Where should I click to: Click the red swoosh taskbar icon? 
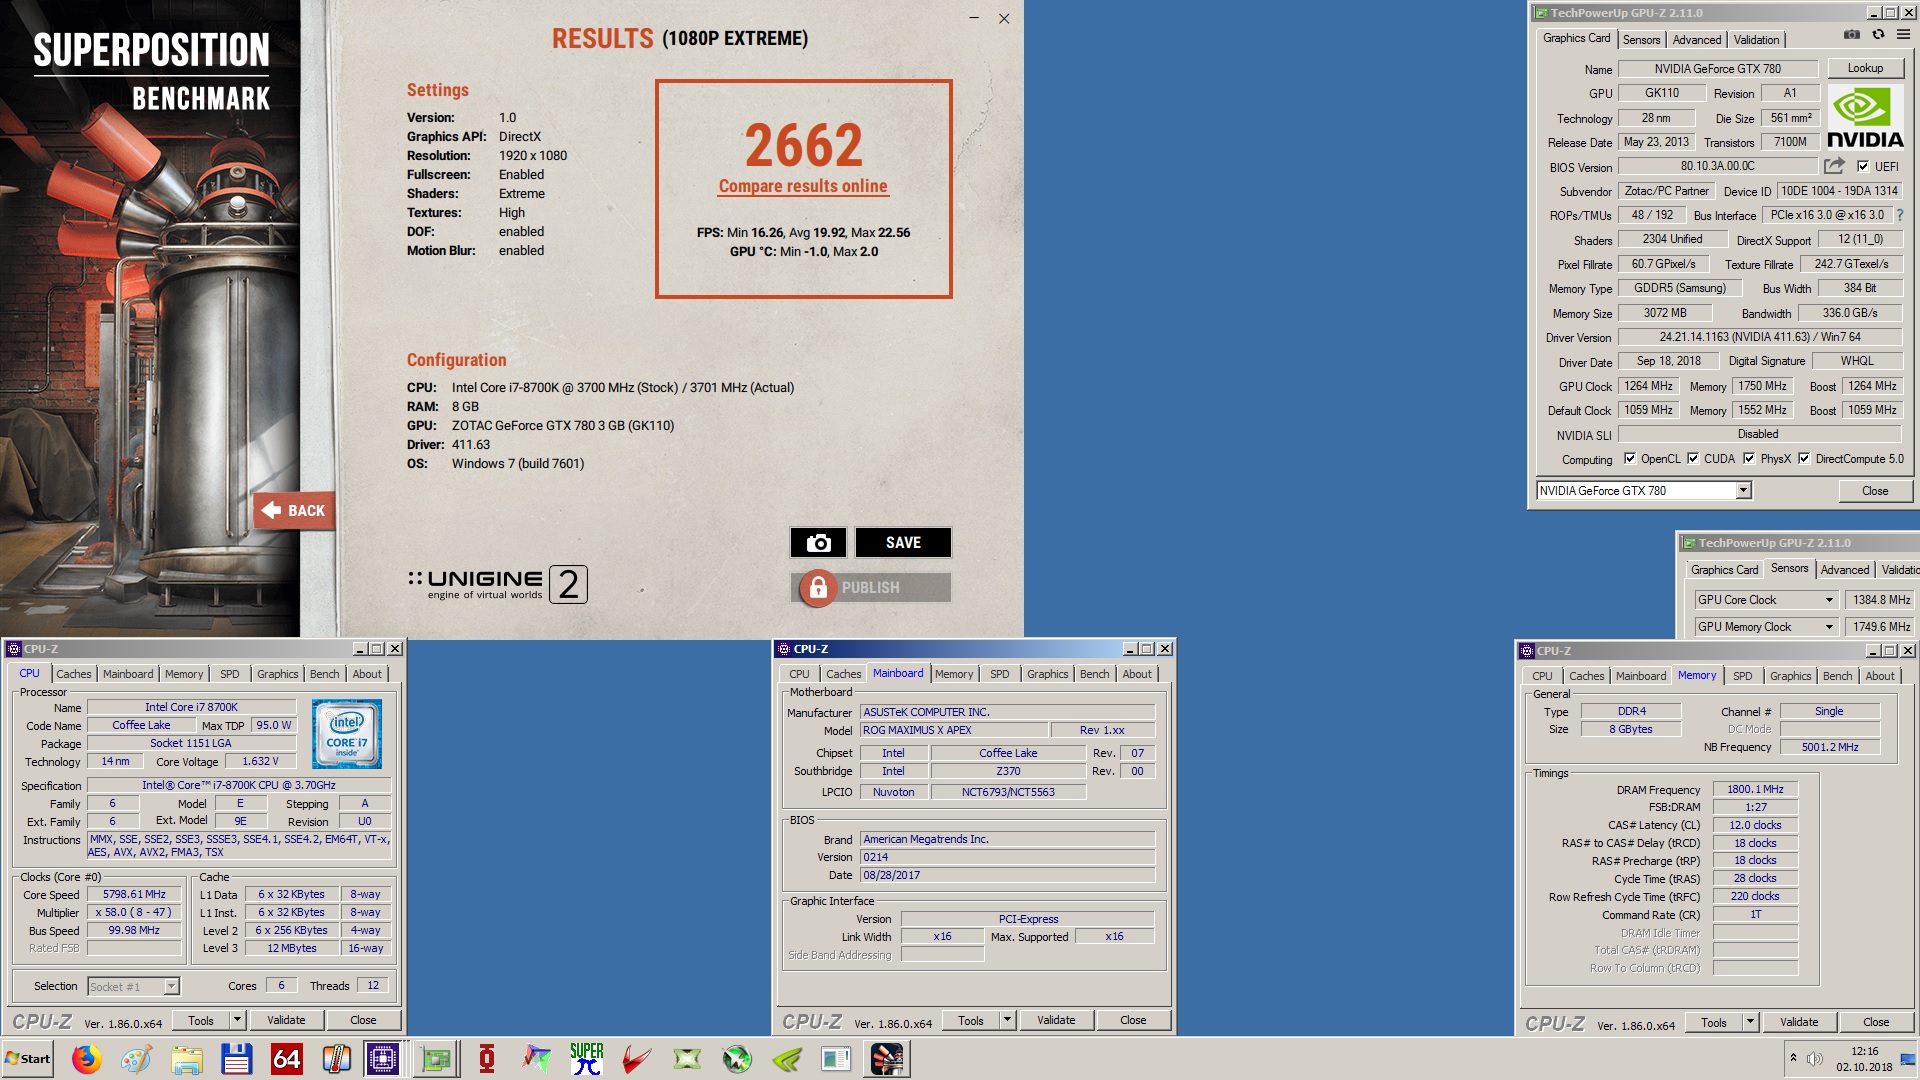637,1059
